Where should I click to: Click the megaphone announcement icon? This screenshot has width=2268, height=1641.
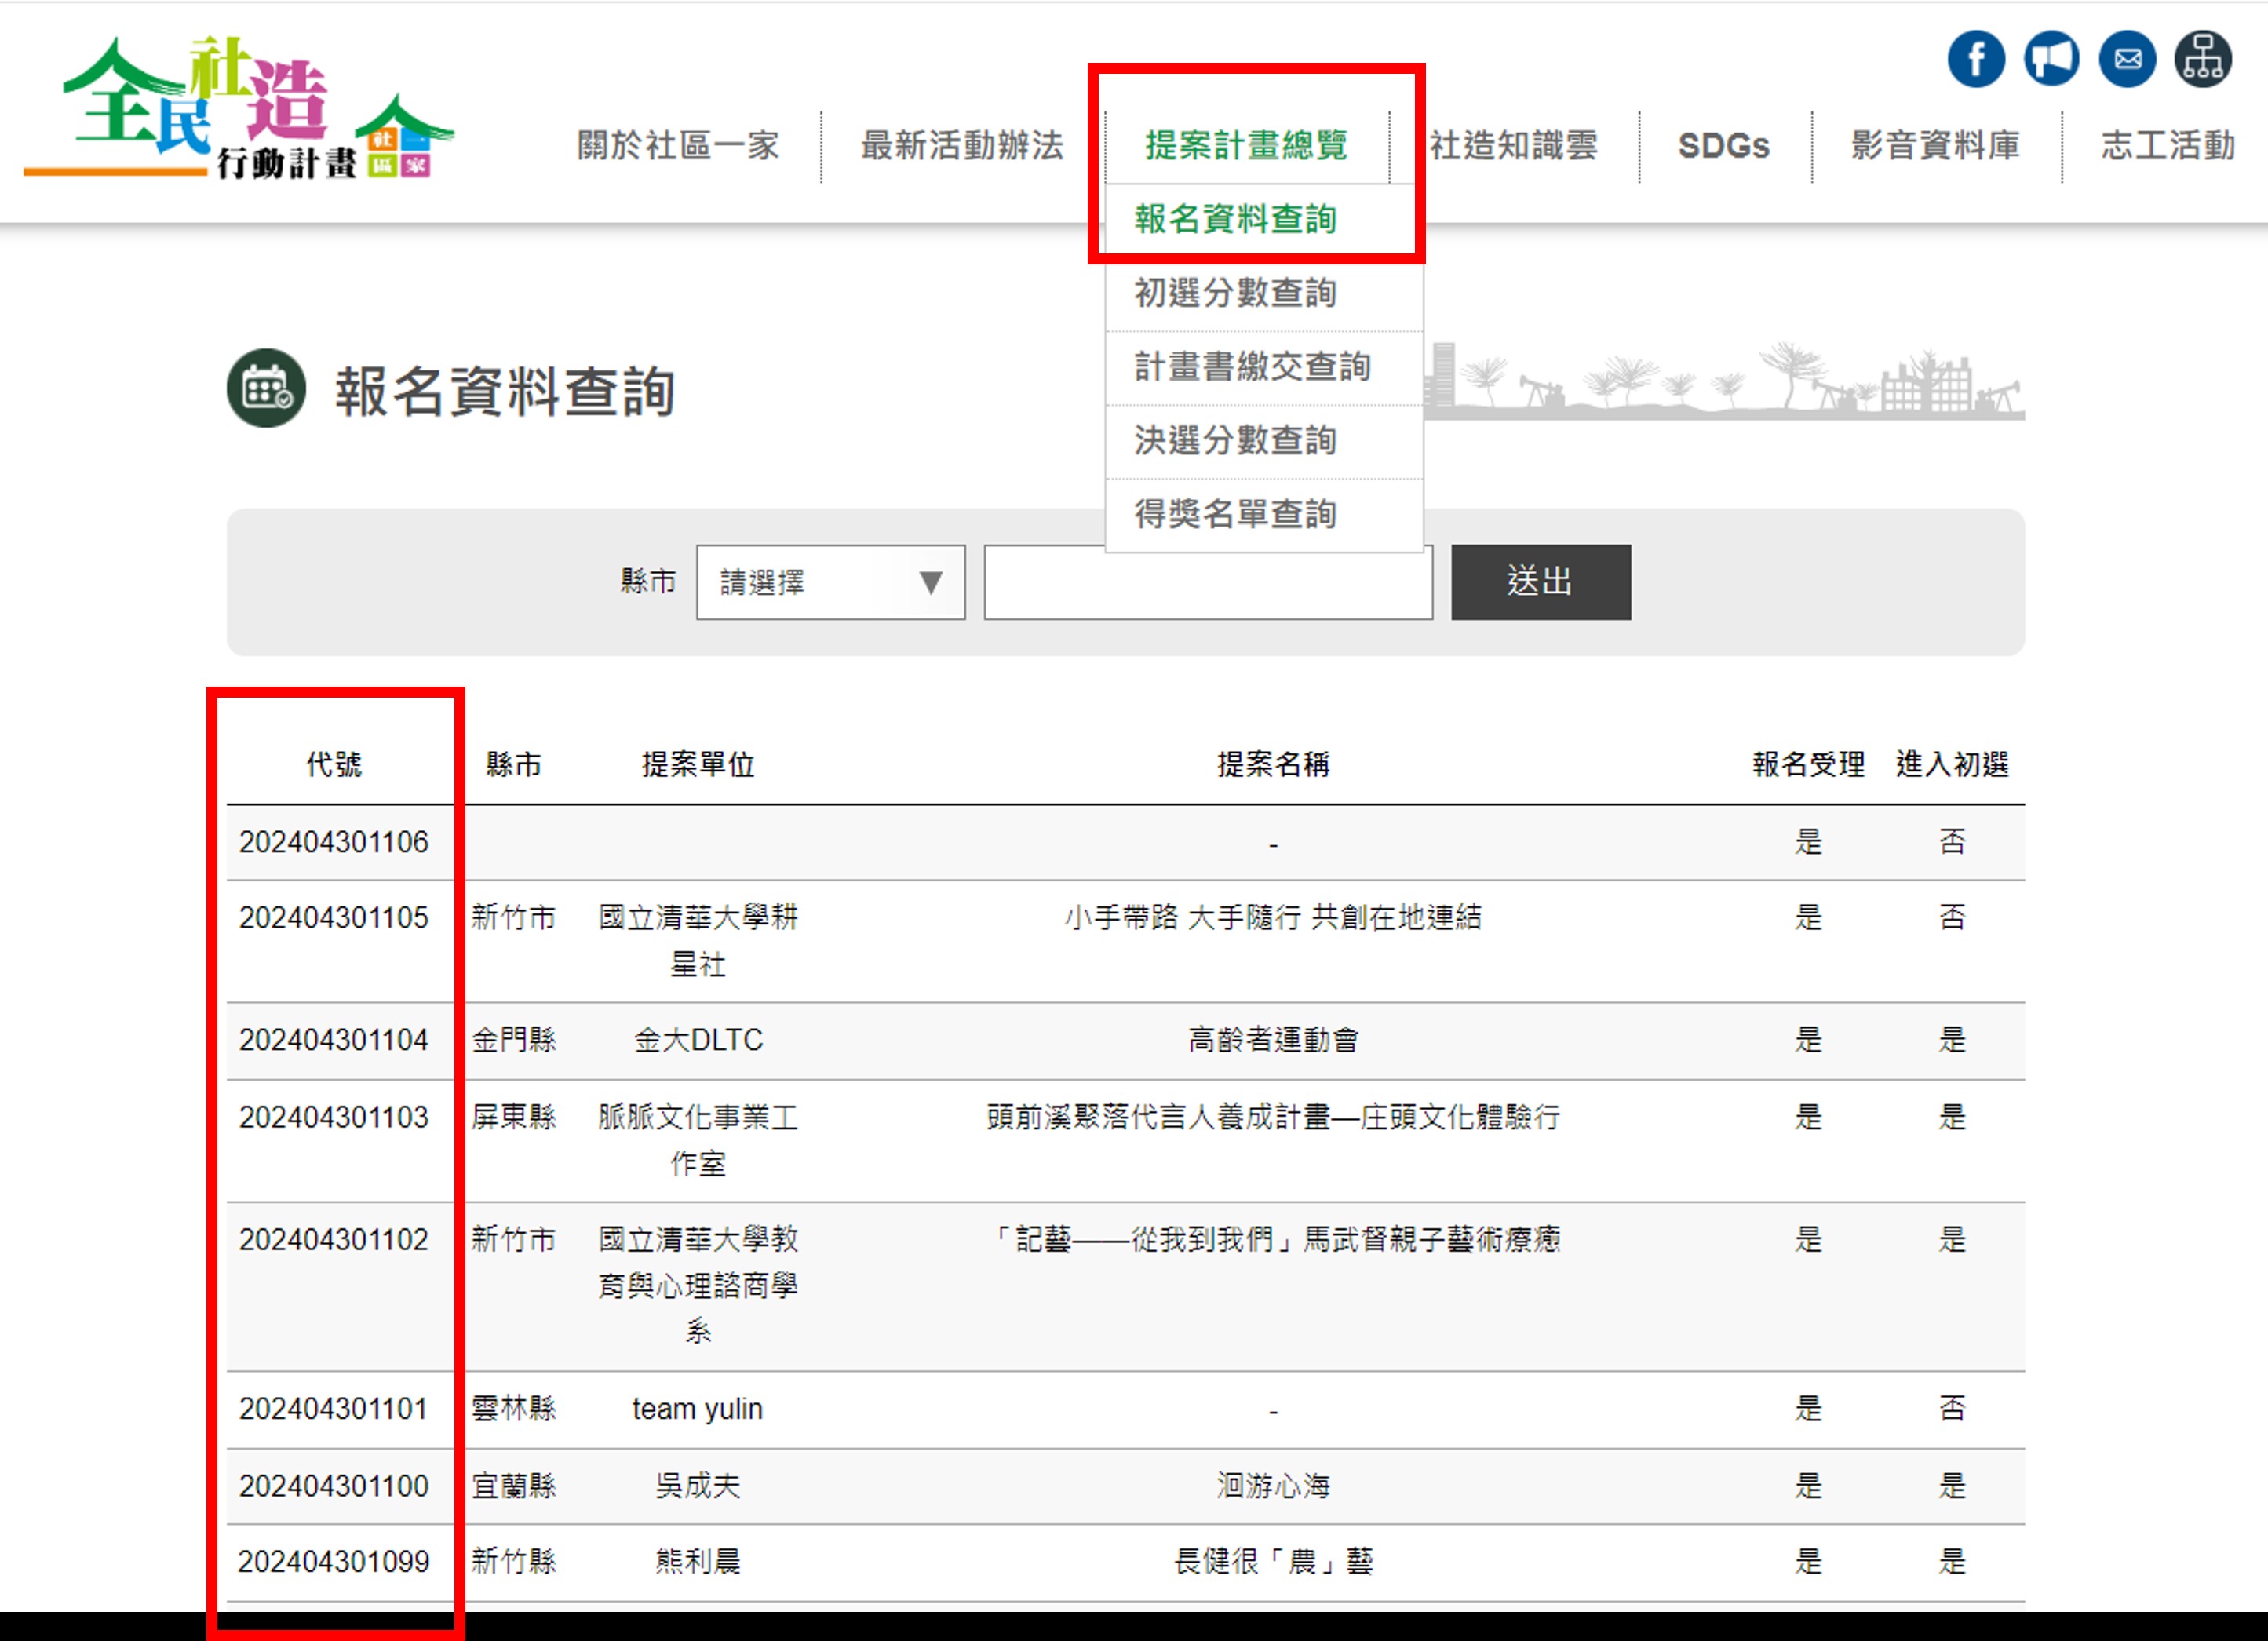(2051, 60)
